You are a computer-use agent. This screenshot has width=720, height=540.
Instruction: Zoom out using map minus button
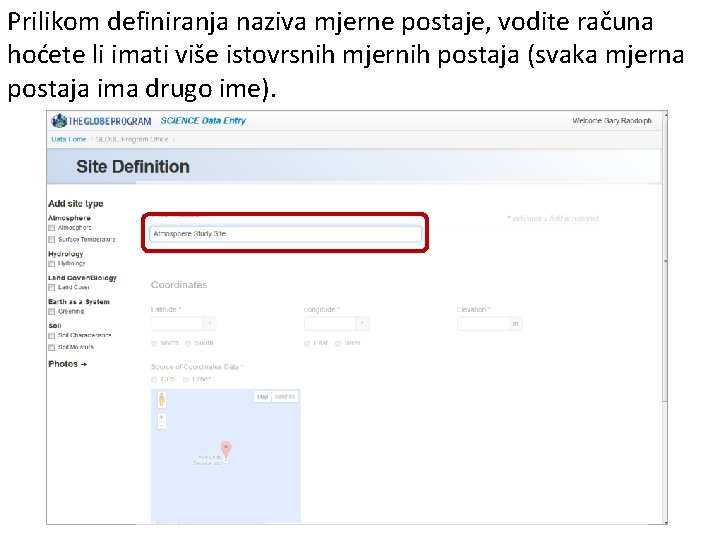[162, 425]
